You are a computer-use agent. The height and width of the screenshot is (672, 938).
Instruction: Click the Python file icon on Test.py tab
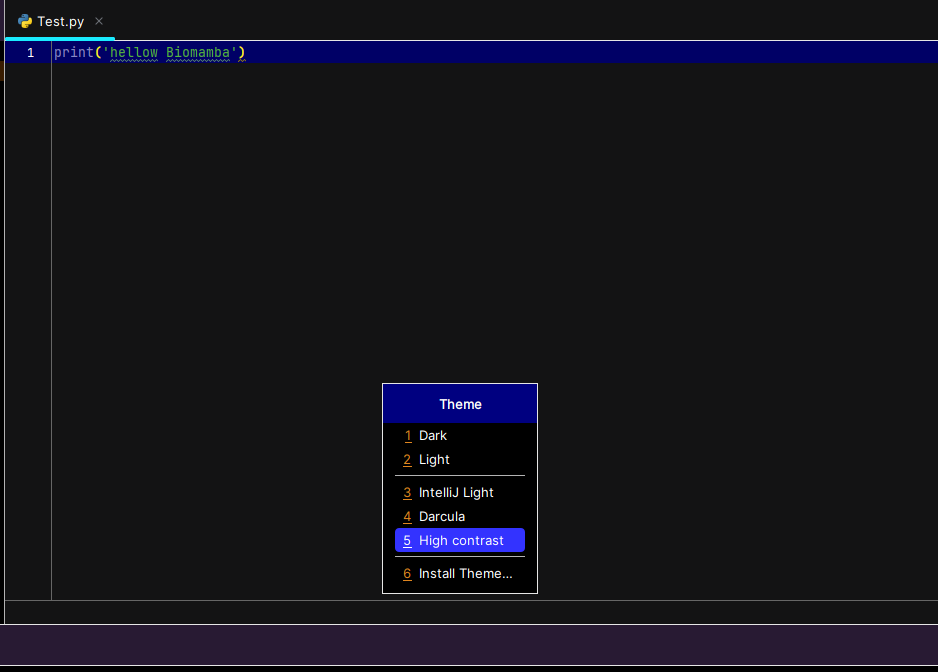pos(25,22)
